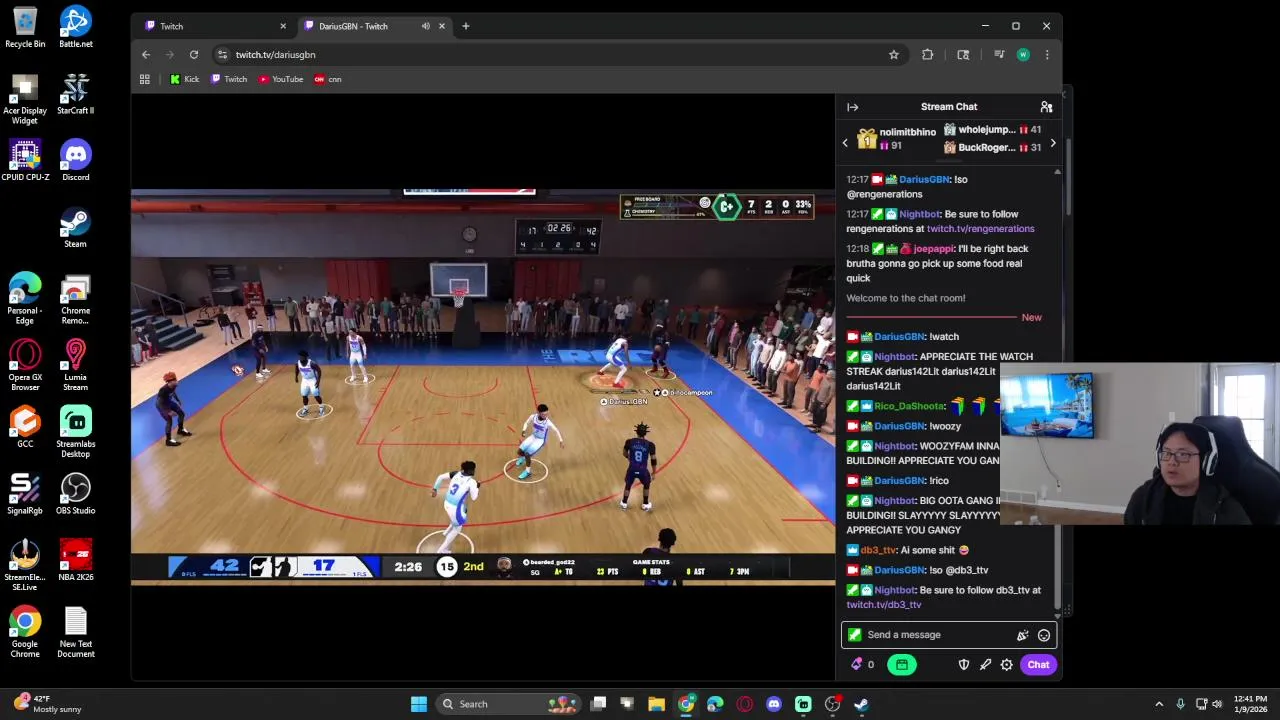Viewport: 1280px width, 720px height.
Task: Send message with the Chat button
Action: (x=1038, y=664)
